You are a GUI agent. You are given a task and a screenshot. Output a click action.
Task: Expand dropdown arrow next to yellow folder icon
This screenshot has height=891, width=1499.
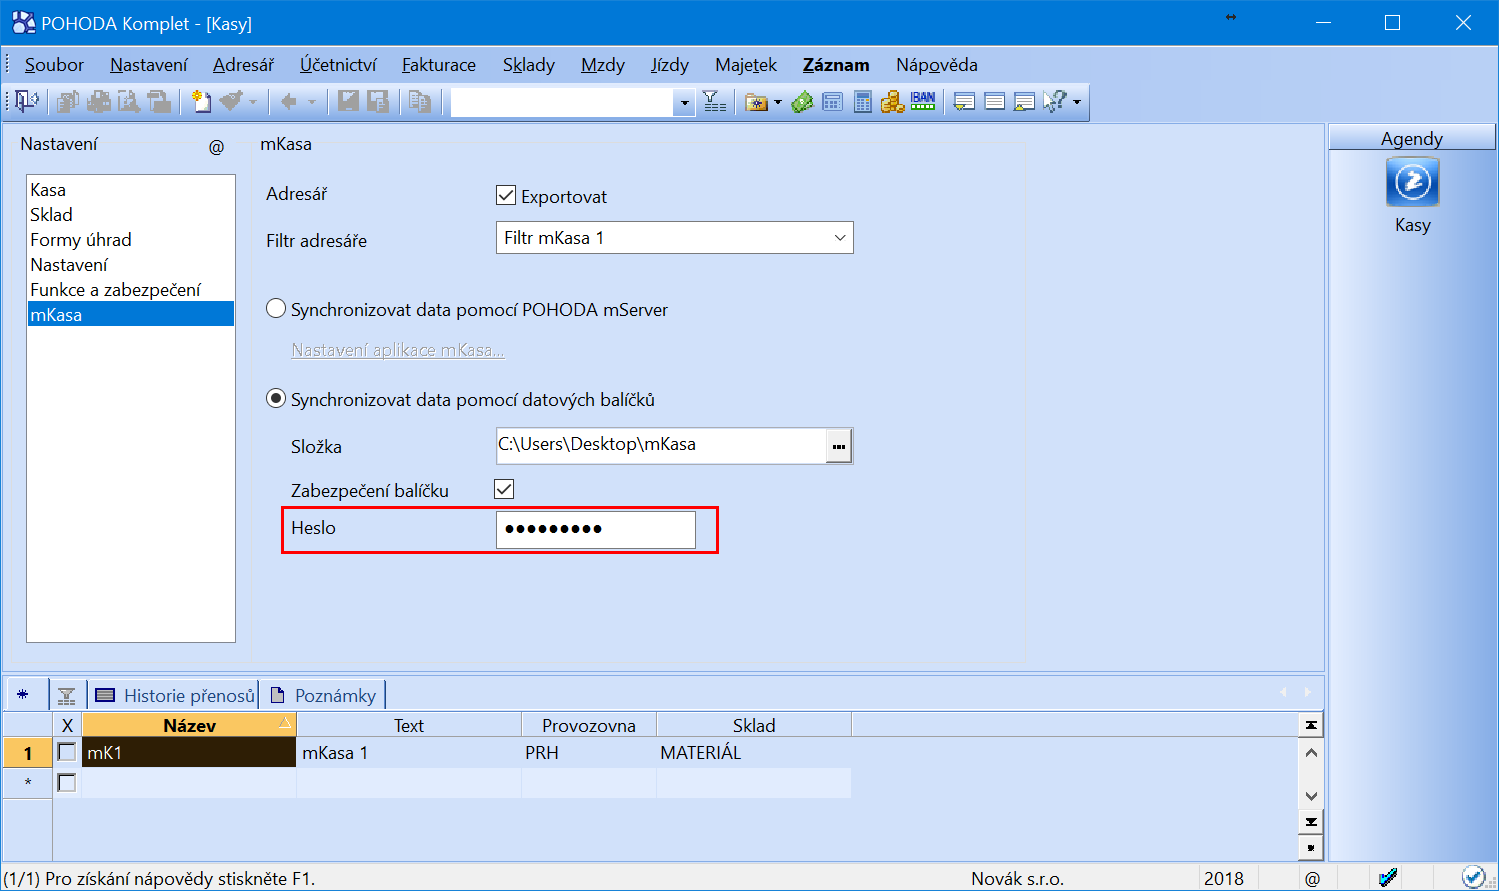pos(778,102)
